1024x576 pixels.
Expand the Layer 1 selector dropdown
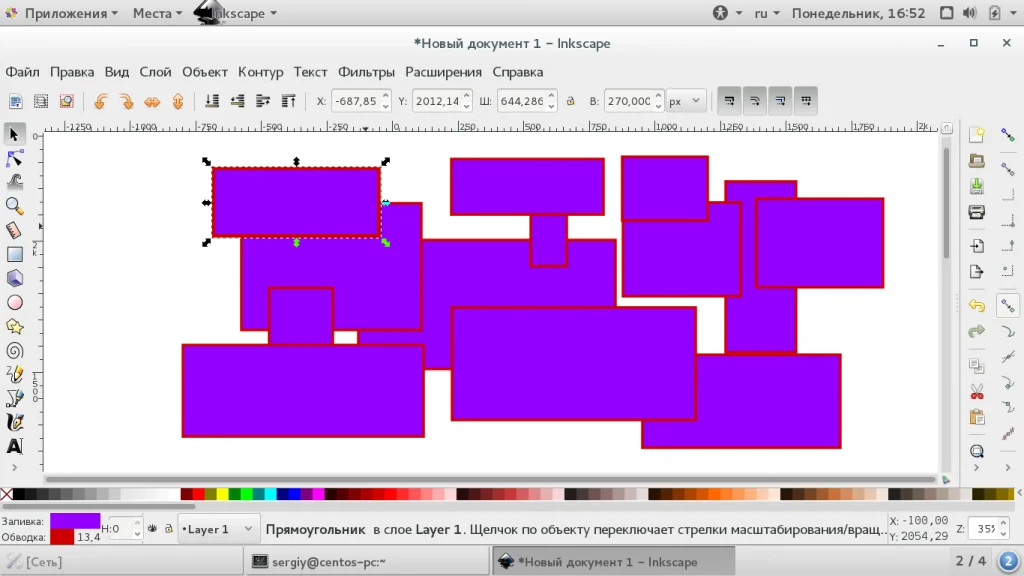coord(217,529)
